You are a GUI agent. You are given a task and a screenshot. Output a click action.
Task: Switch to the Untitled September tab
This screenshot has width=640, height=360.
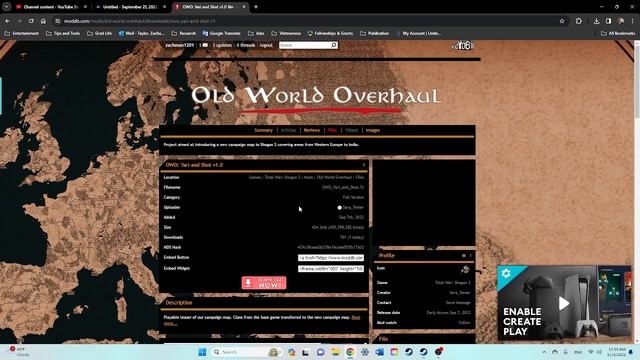(x=131, y=7)
